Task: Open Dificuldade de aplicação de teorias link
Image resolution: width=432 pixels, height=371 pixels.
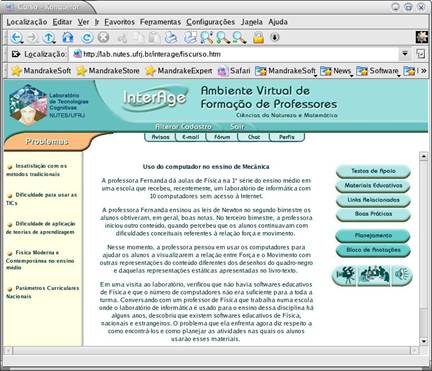Action: pos(41,228)
